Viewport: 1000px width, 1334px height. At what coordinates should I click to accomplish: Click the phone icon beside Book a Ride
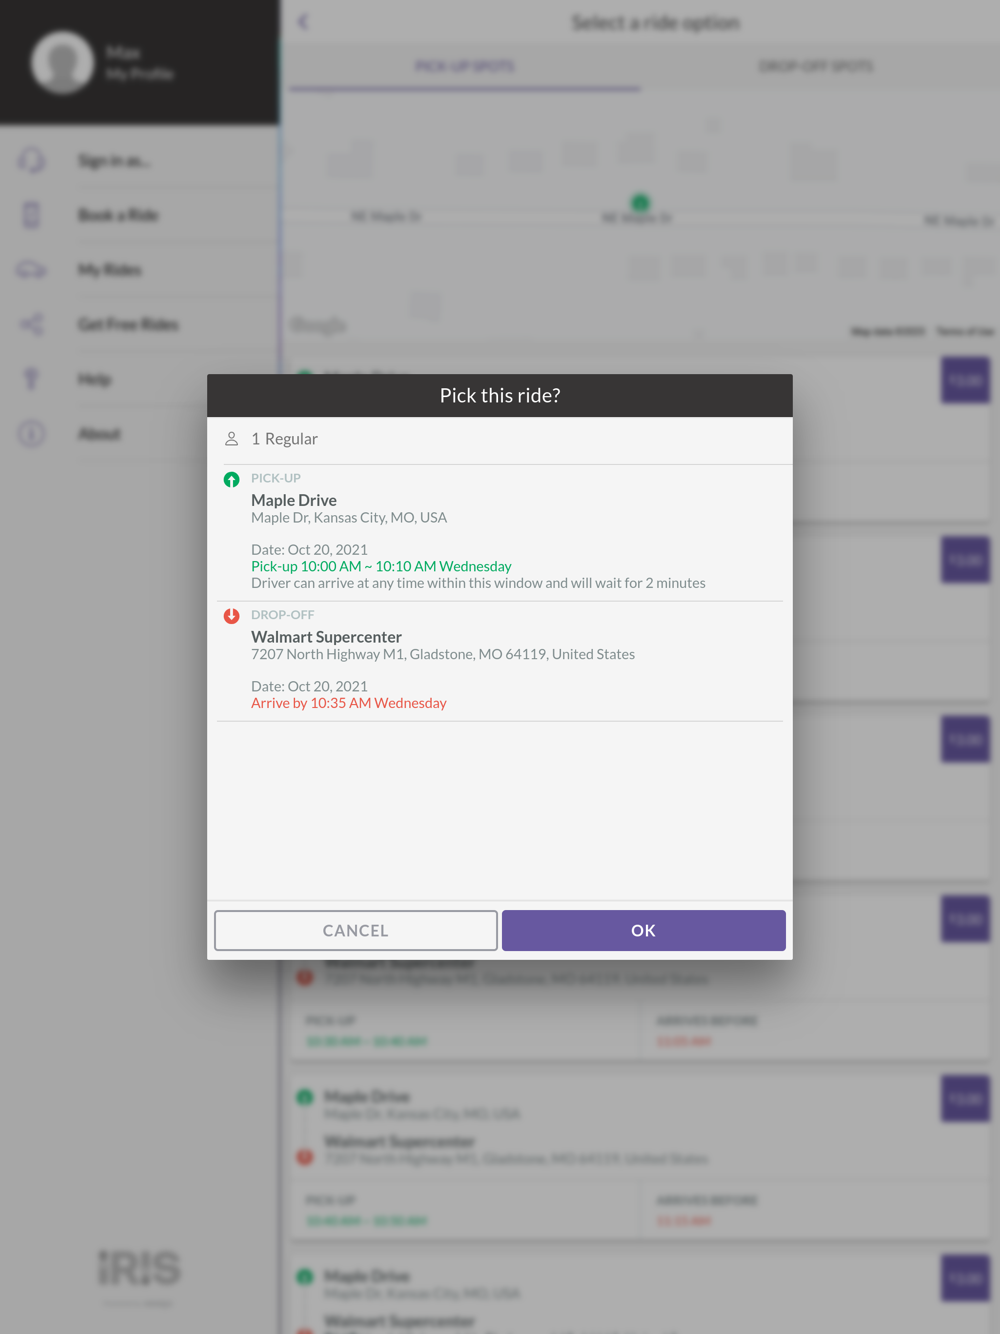coord(32,215)
